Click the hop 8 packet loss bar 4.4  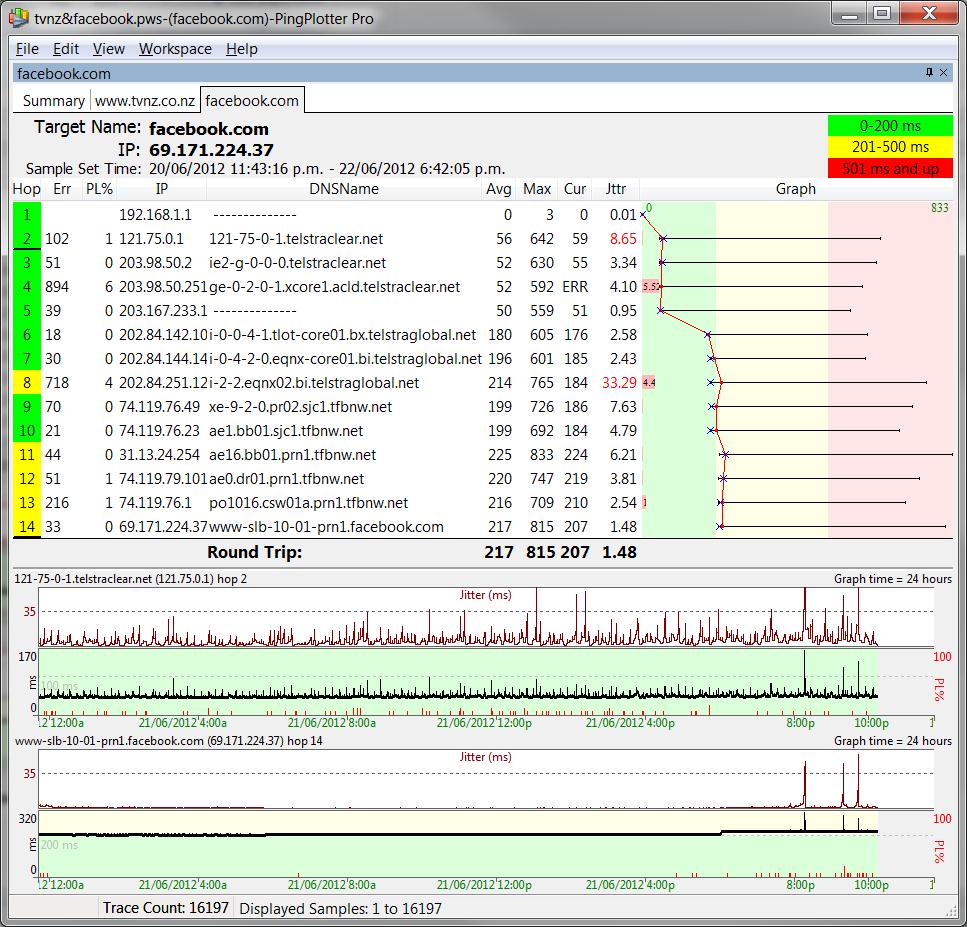tap(649, 383)
